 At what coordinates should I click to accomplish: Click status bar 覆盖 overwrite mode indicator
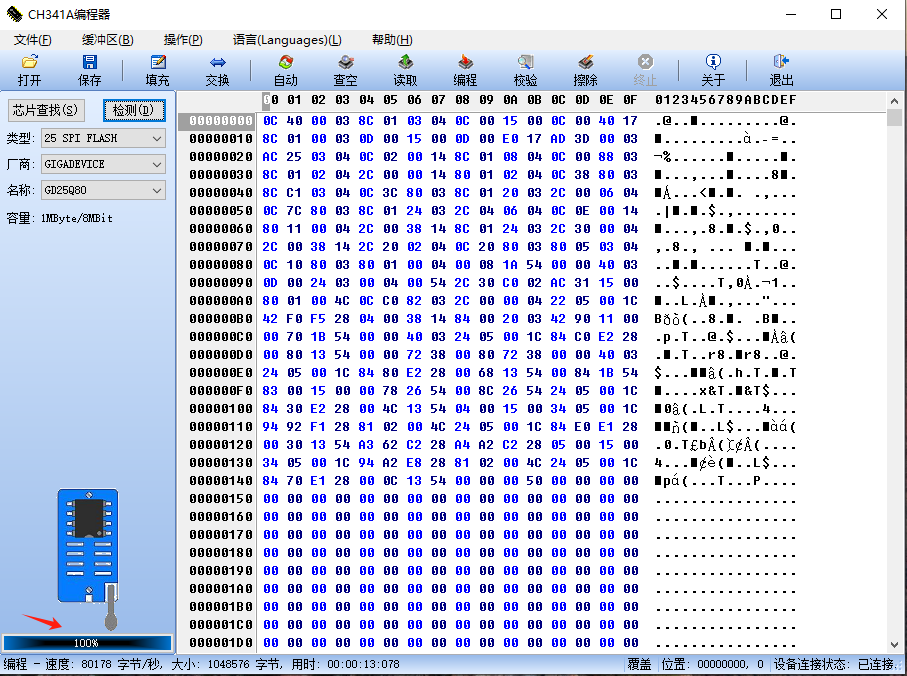tap(639, 664)
